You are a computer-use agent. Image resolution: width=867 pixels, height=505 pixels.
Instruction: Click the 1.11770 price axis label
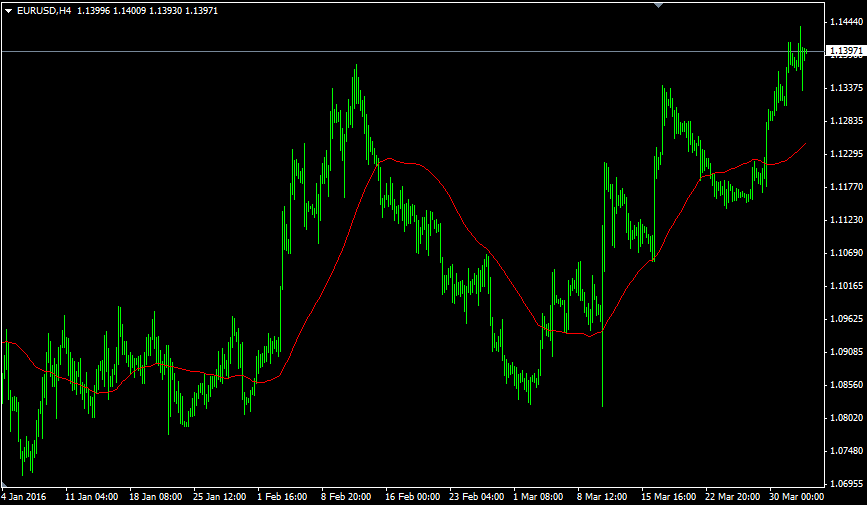846,187
